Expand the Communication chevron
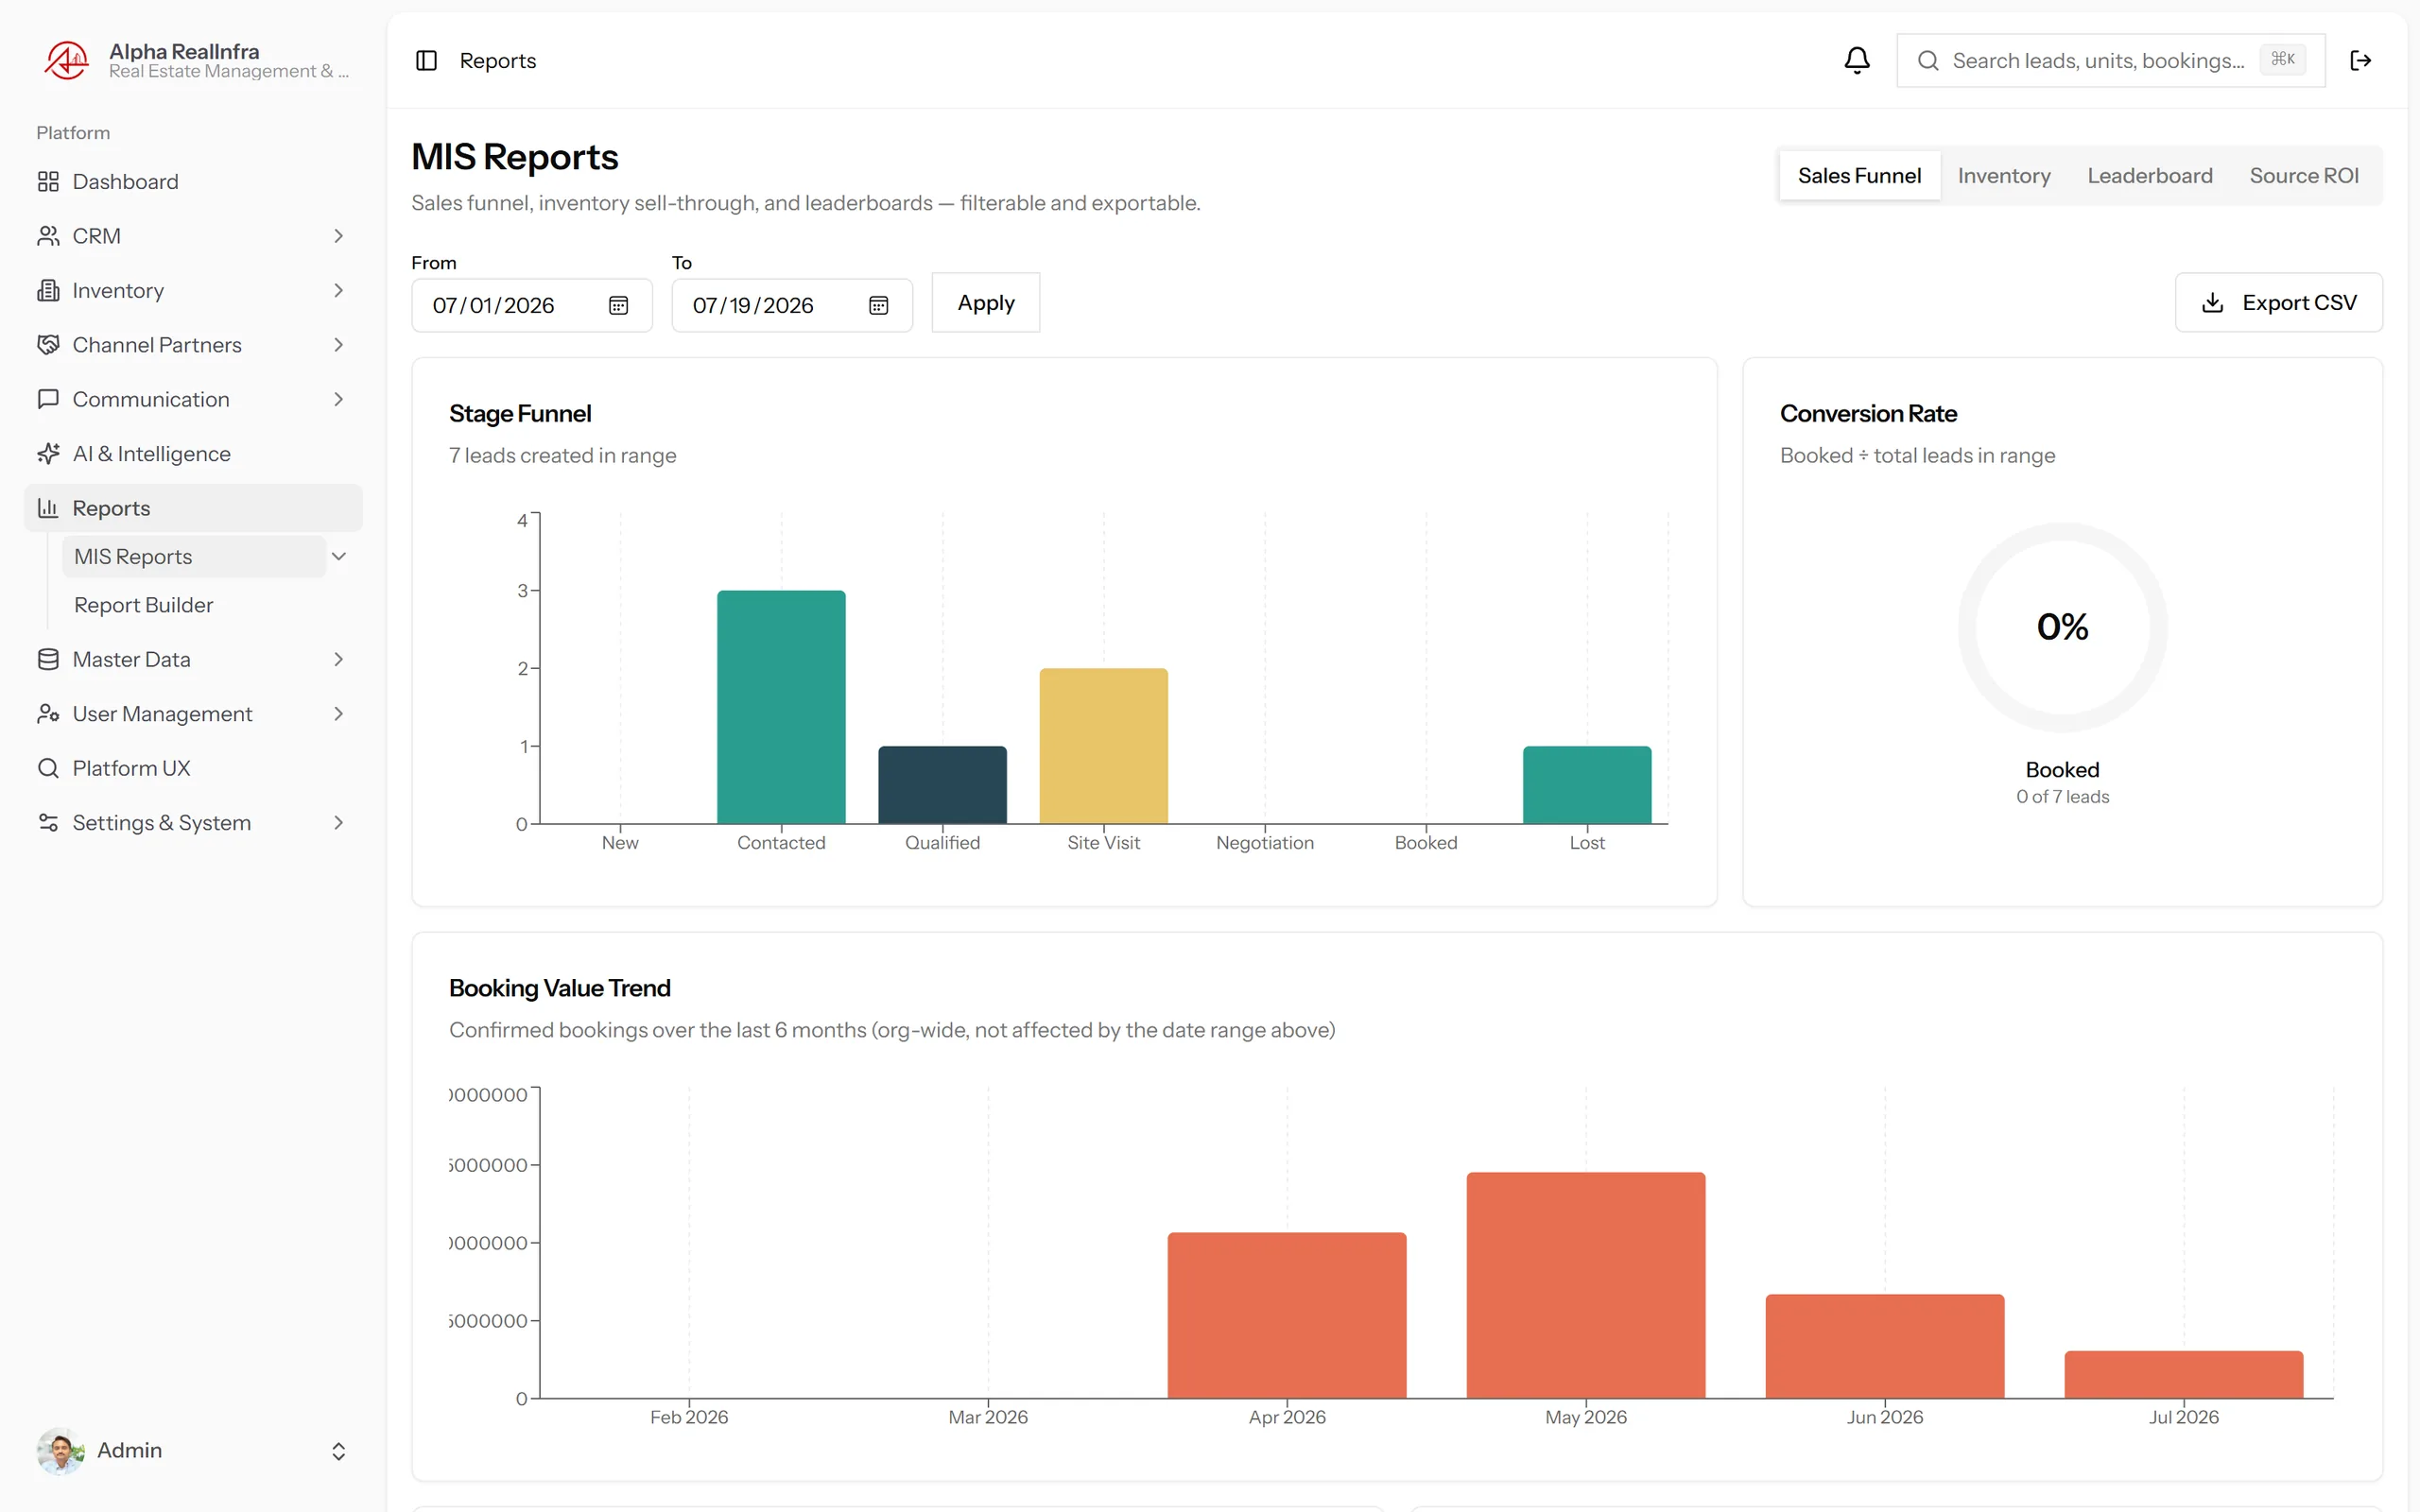The width and height of the screenshot is (2420, 1512). point(338,399)
